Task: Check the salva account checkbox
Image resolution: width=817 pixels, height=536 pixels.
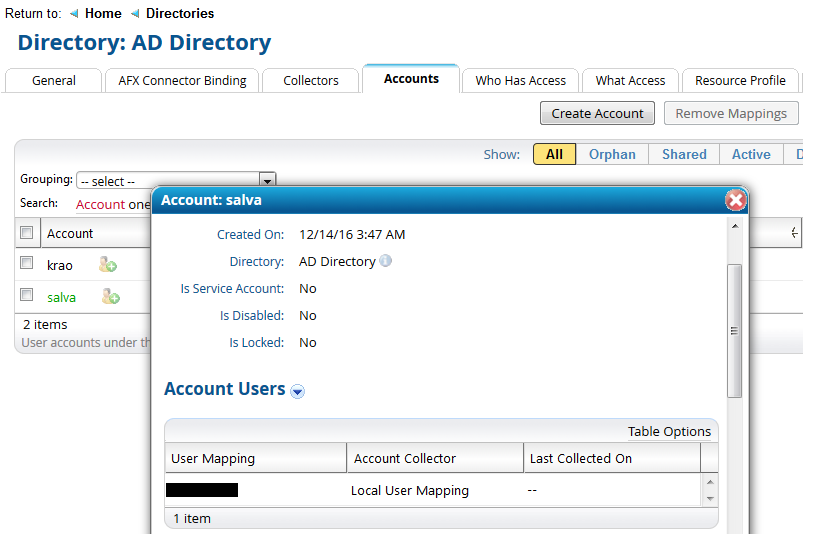Action: (27, 295)
